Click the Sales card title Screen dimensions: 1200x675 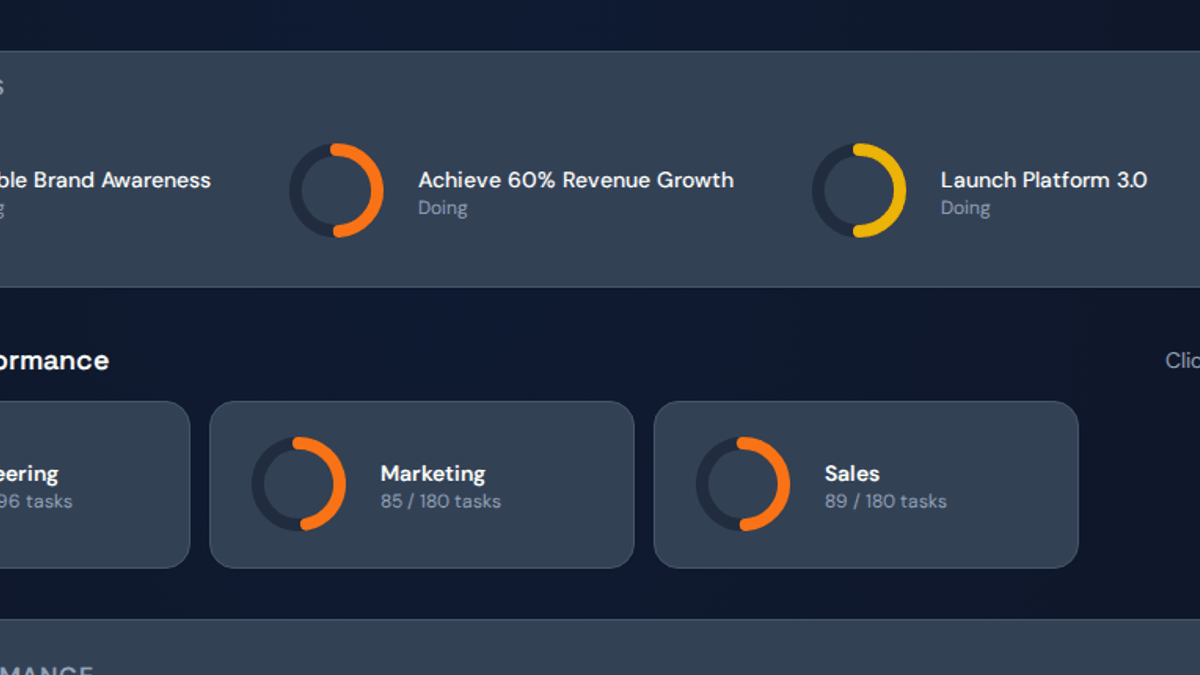tap(852, 473)
